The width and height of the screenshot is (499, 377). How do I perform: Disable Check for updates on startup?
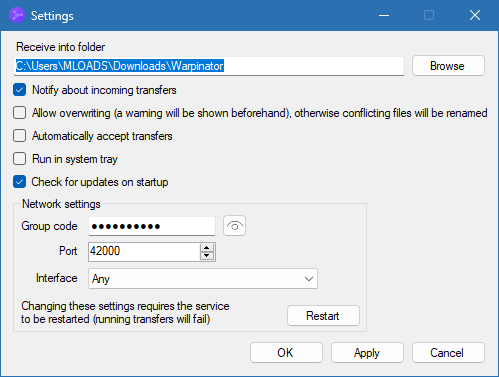click(19, 182)
